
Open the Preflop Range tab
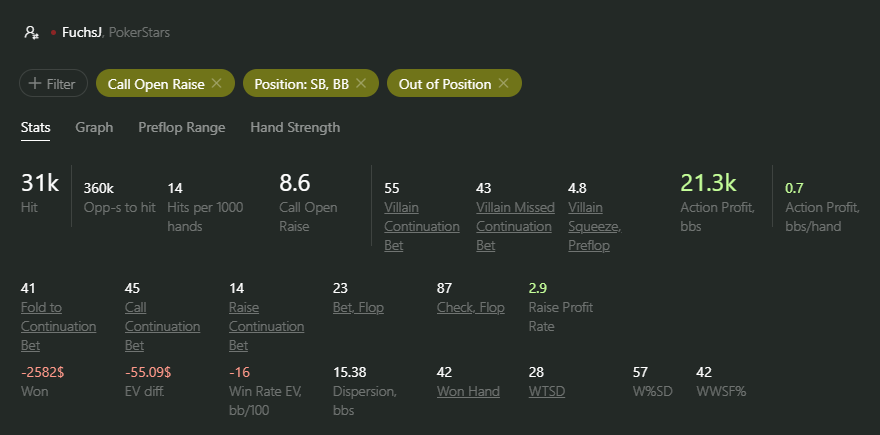182,127
